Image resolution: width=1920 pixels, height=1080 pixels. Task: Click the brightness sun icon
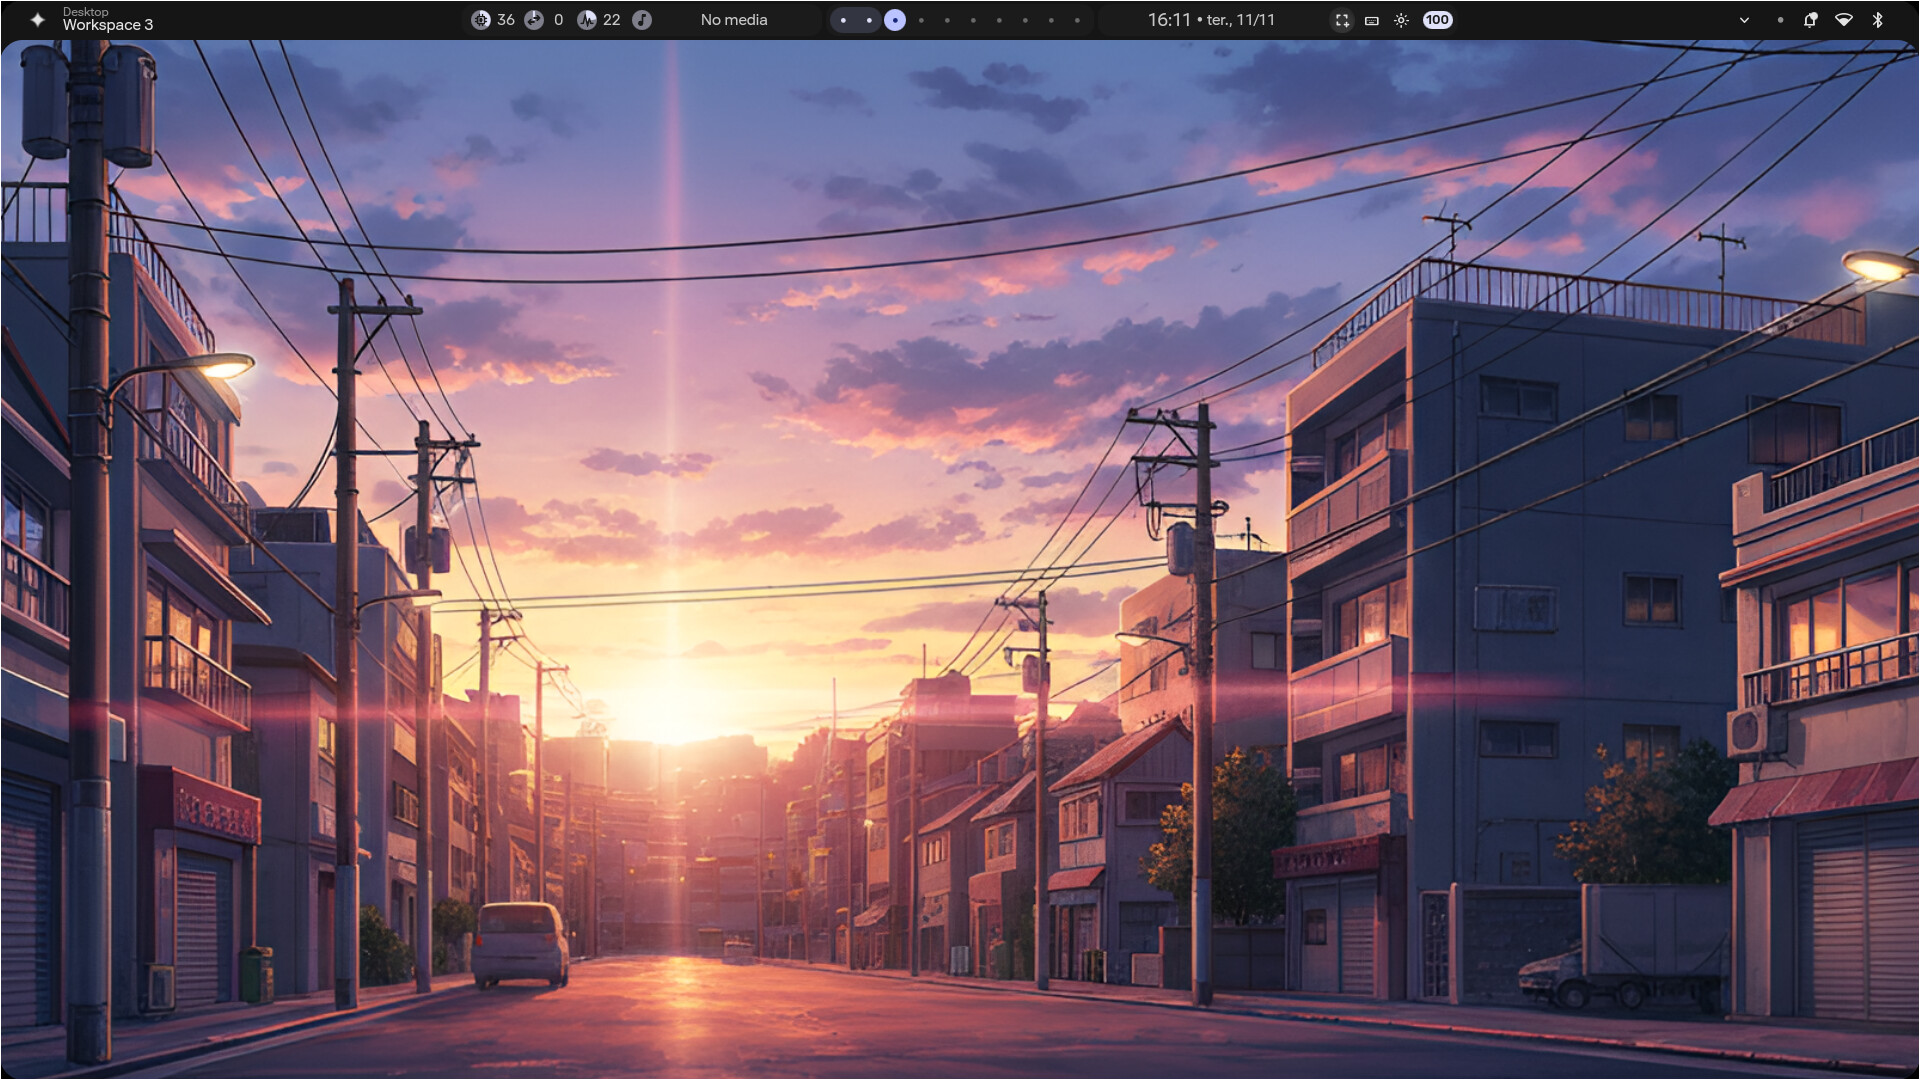pos(1401,20)
